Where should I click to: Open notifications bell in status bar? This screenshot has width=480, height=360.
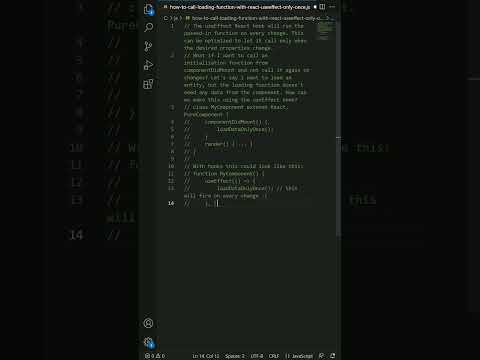[332, 356]
